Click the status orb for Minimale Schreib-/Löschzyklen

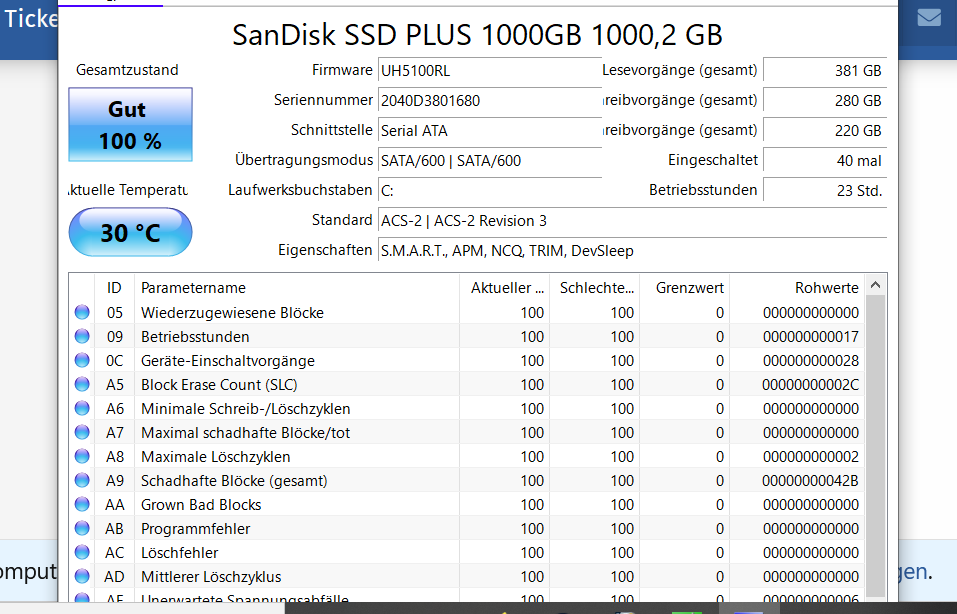[x=82, y=408]
